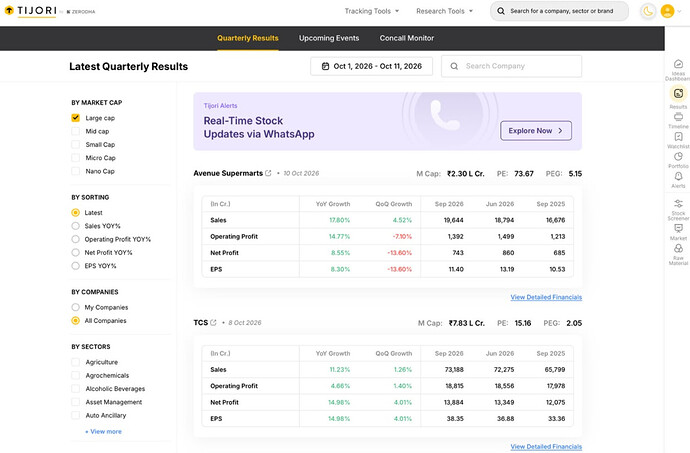This screenshot has width=690, height=453.
Task: Click the WhatsApp alerts banner heading
Action: tap(259, 127)
